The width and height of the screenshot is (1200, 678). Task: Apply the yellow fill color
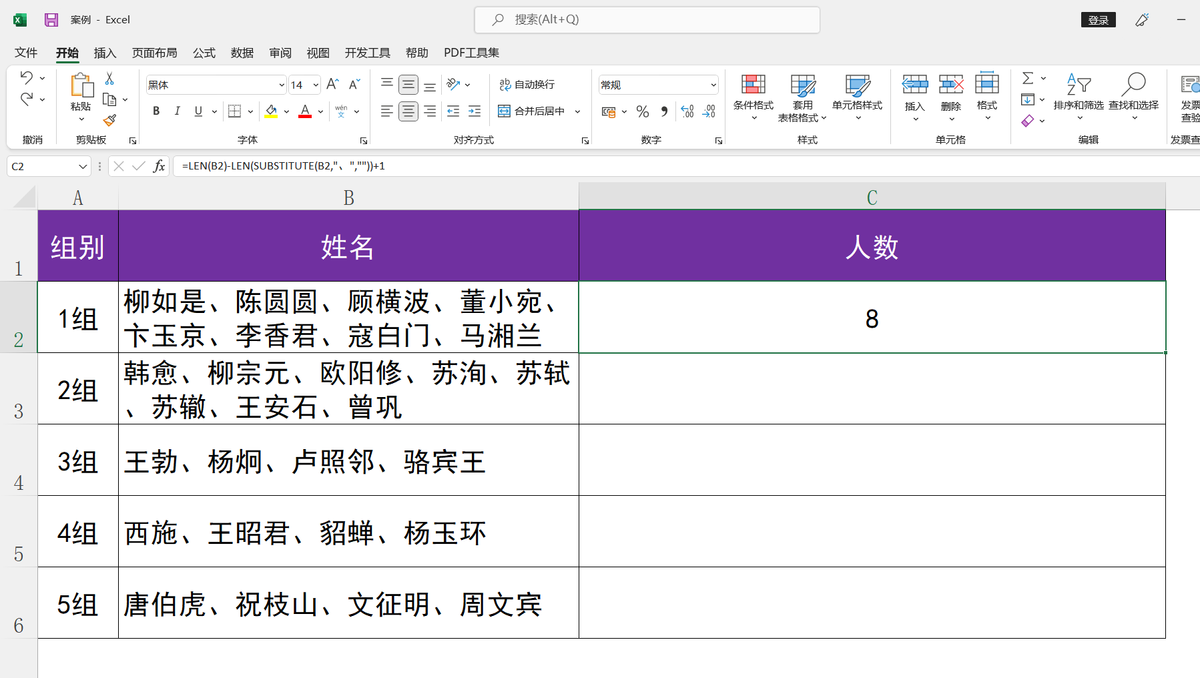point(271,111)
